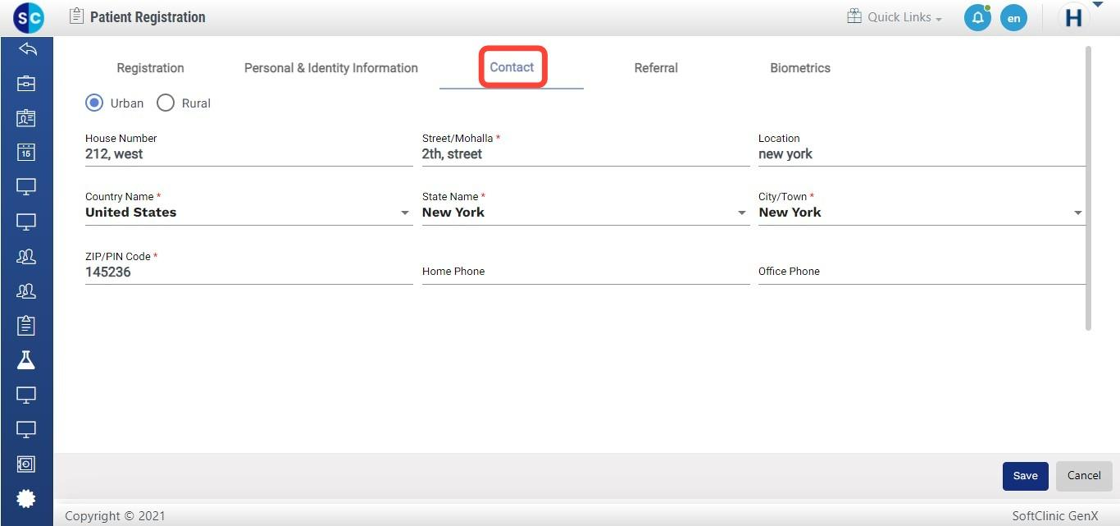Click the Cancel button
The image size is (1120, 526).
[1084, 476]
